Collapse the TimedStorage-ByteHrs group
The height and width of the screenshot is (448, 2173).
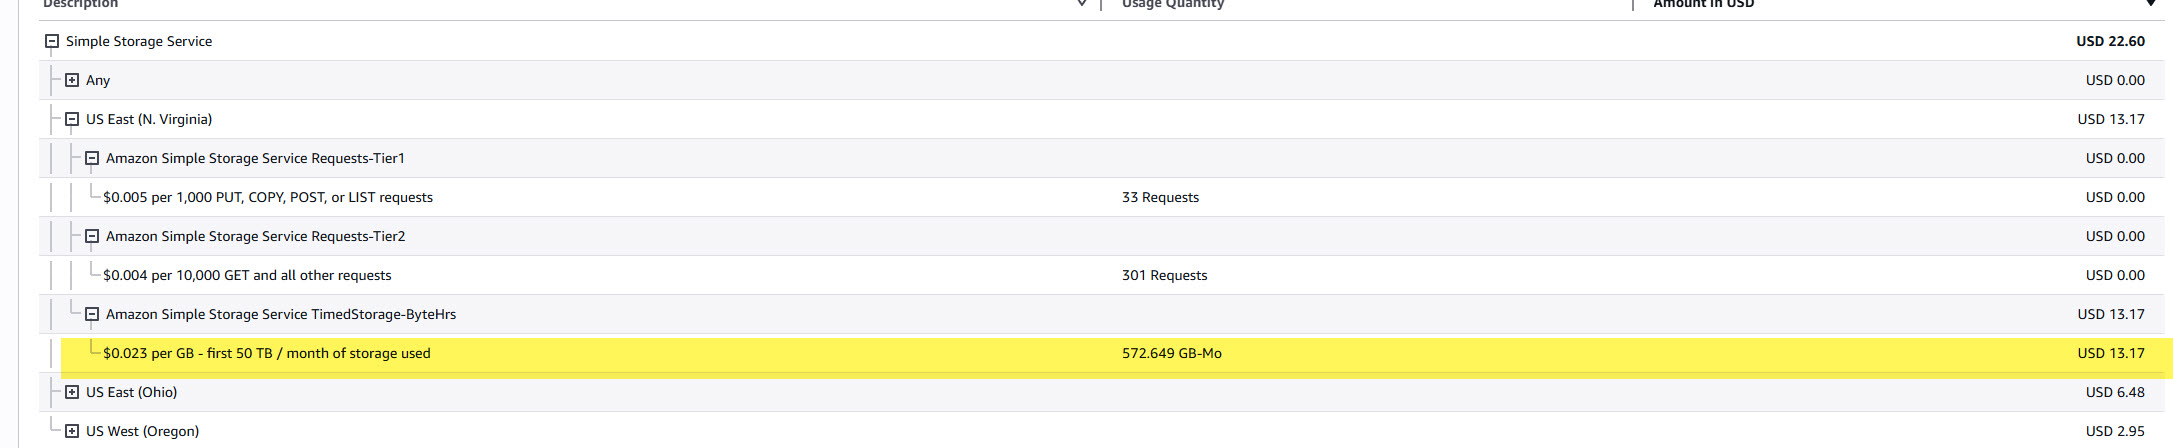coord(92,314)
